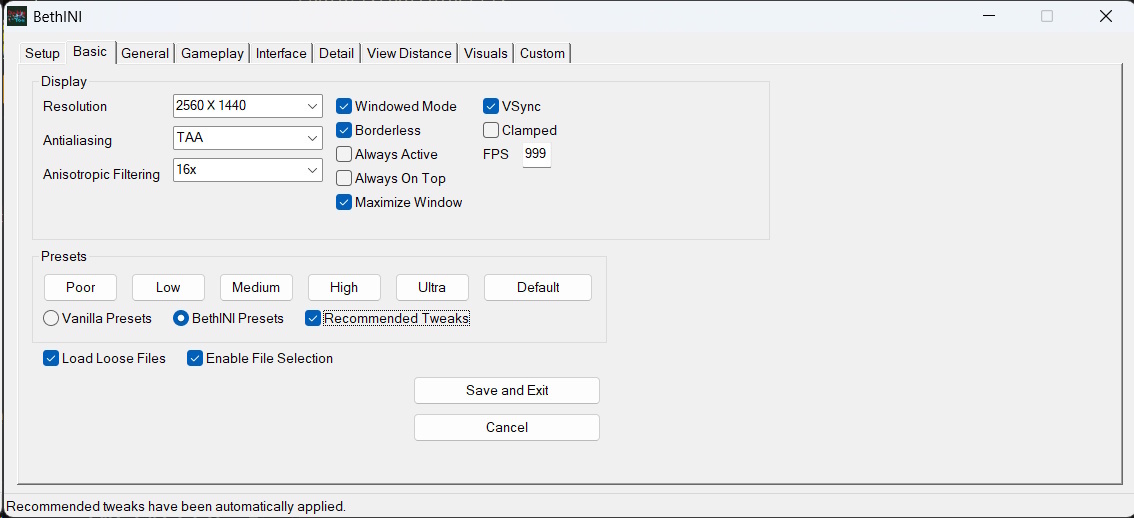Go to the Gameplay tab

coord(212,54)
